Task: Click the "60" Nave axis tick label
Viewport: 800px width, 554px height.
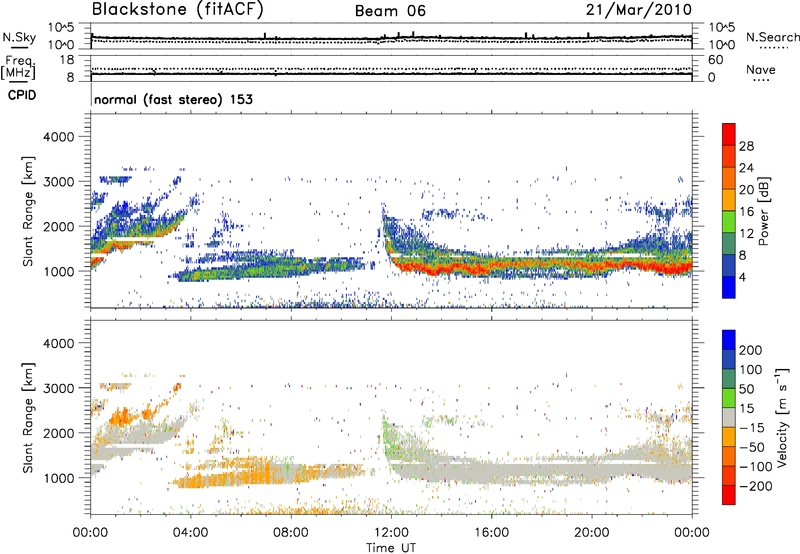Action: pos(715,60)
